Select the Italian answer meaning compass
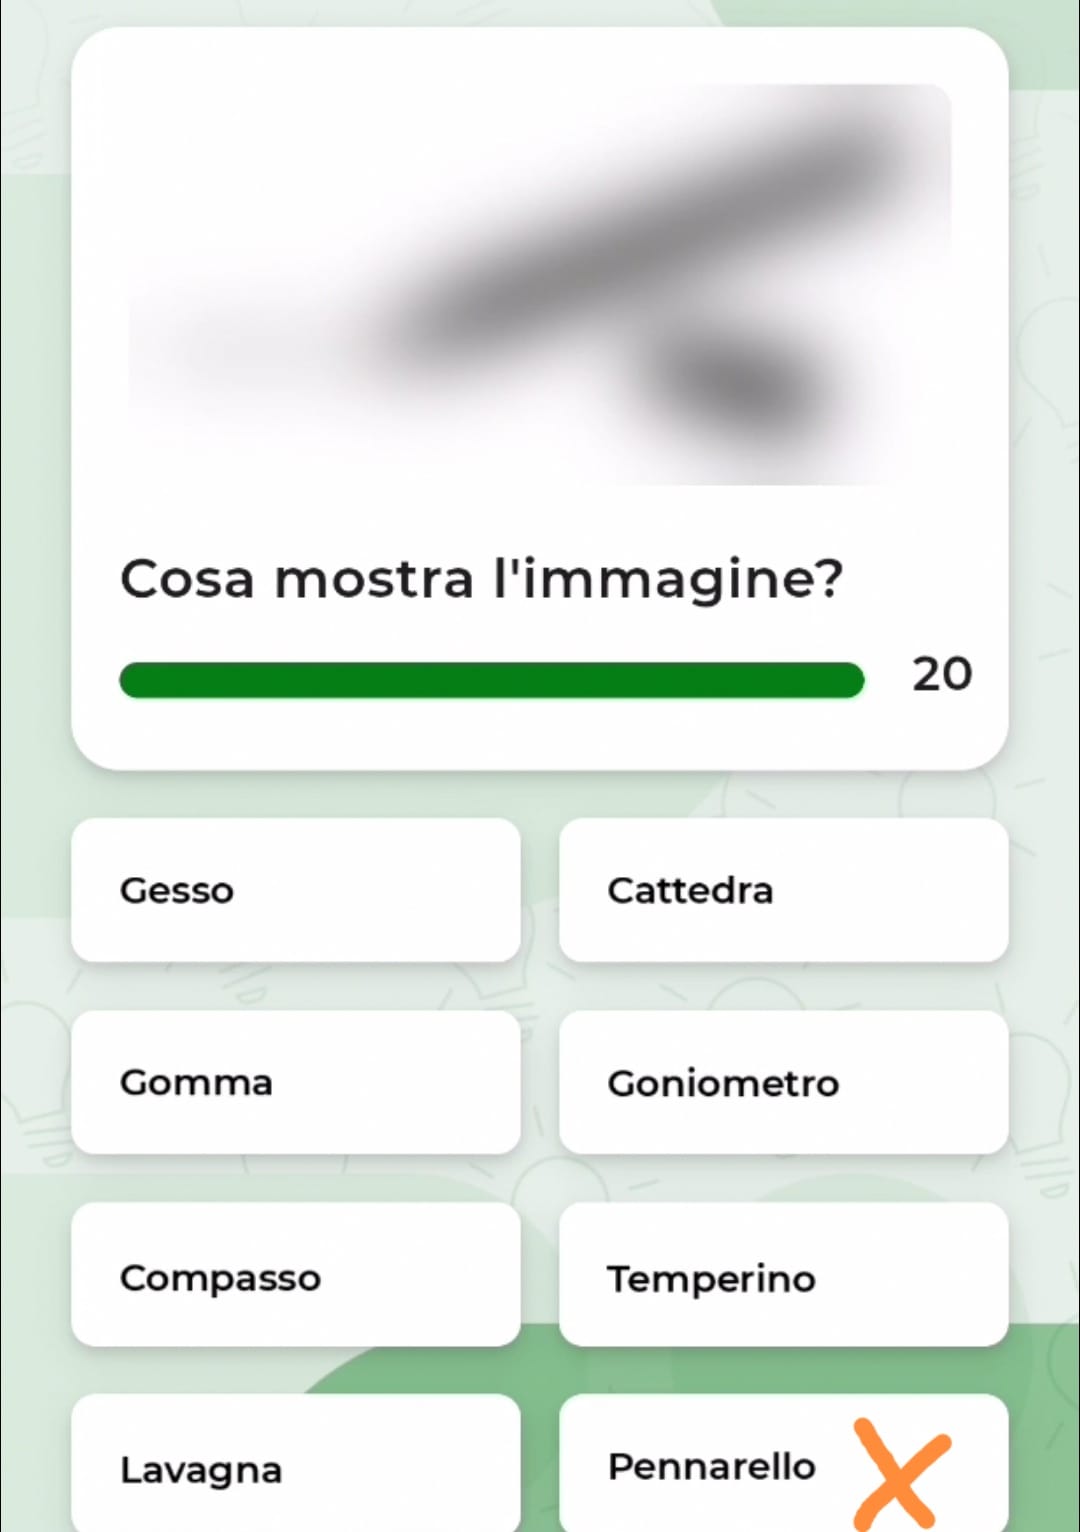 click(x=296, y=1275)
